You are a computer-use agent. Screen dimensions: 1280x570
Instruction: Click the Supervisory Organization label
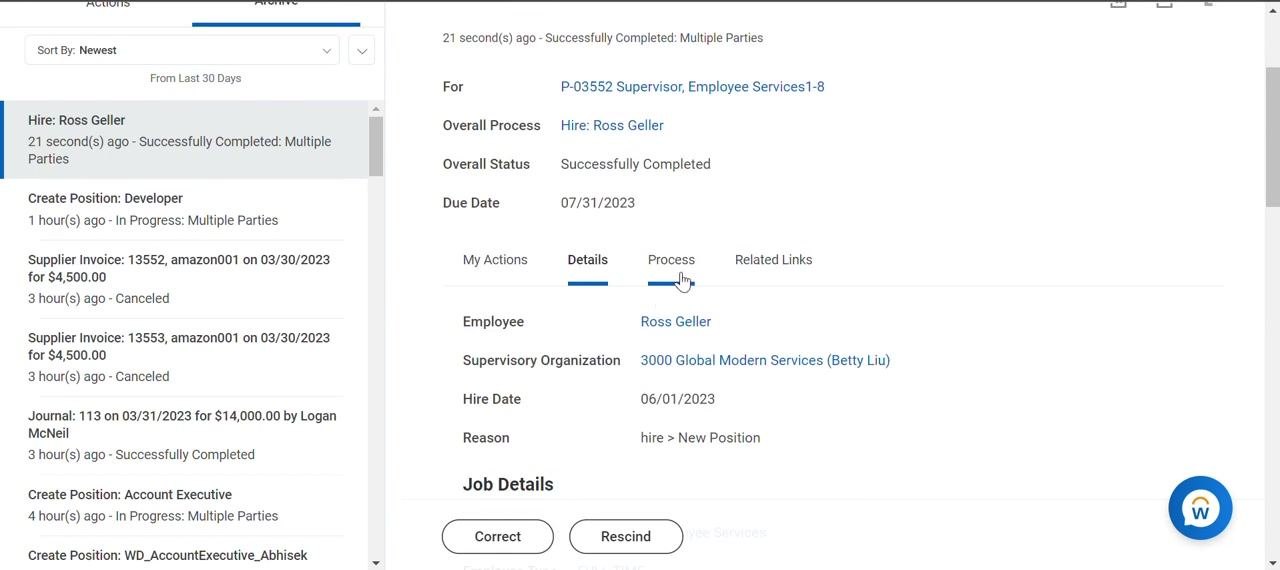[x=542, y=361]
